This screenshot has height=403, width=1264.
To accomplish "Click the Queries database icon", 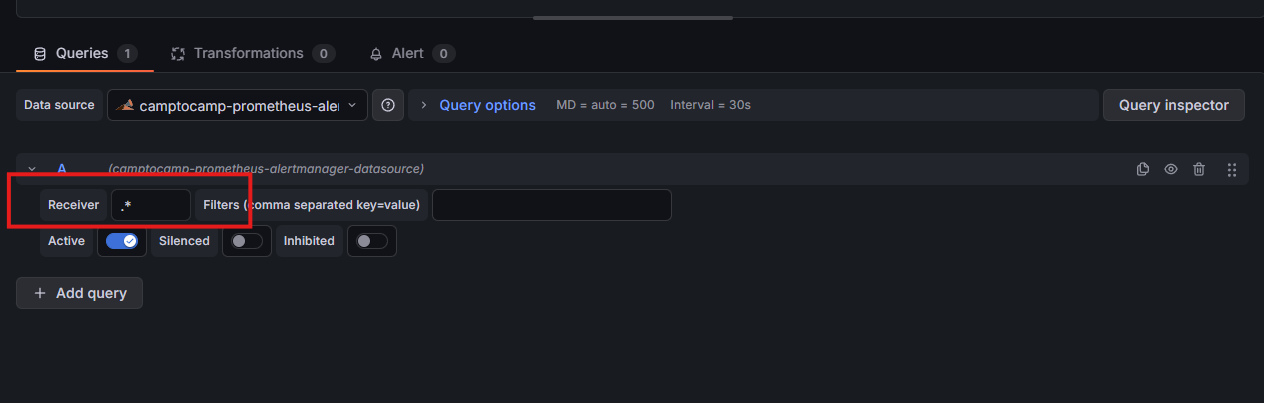I will tap(40, 54).
